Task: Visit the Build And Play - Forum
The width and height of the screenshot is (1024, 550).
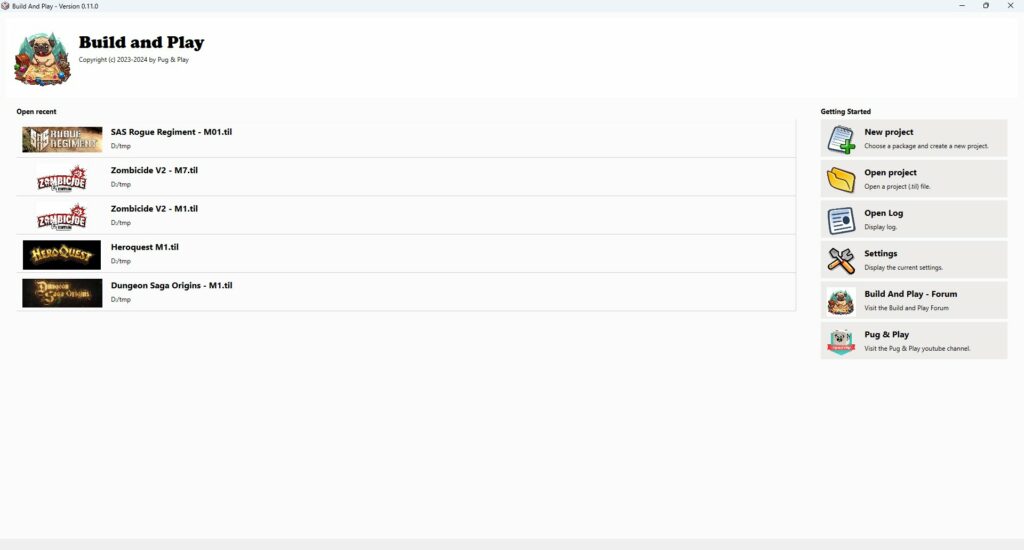Action: [x=914, y=300]
